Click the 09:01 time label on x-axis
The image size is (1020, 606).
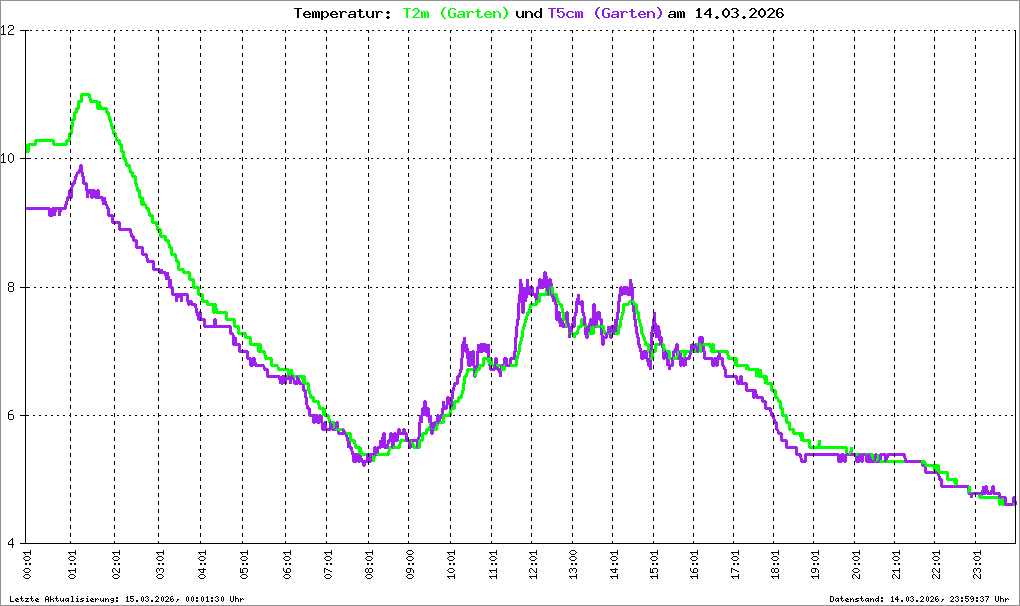click(410, 563)
